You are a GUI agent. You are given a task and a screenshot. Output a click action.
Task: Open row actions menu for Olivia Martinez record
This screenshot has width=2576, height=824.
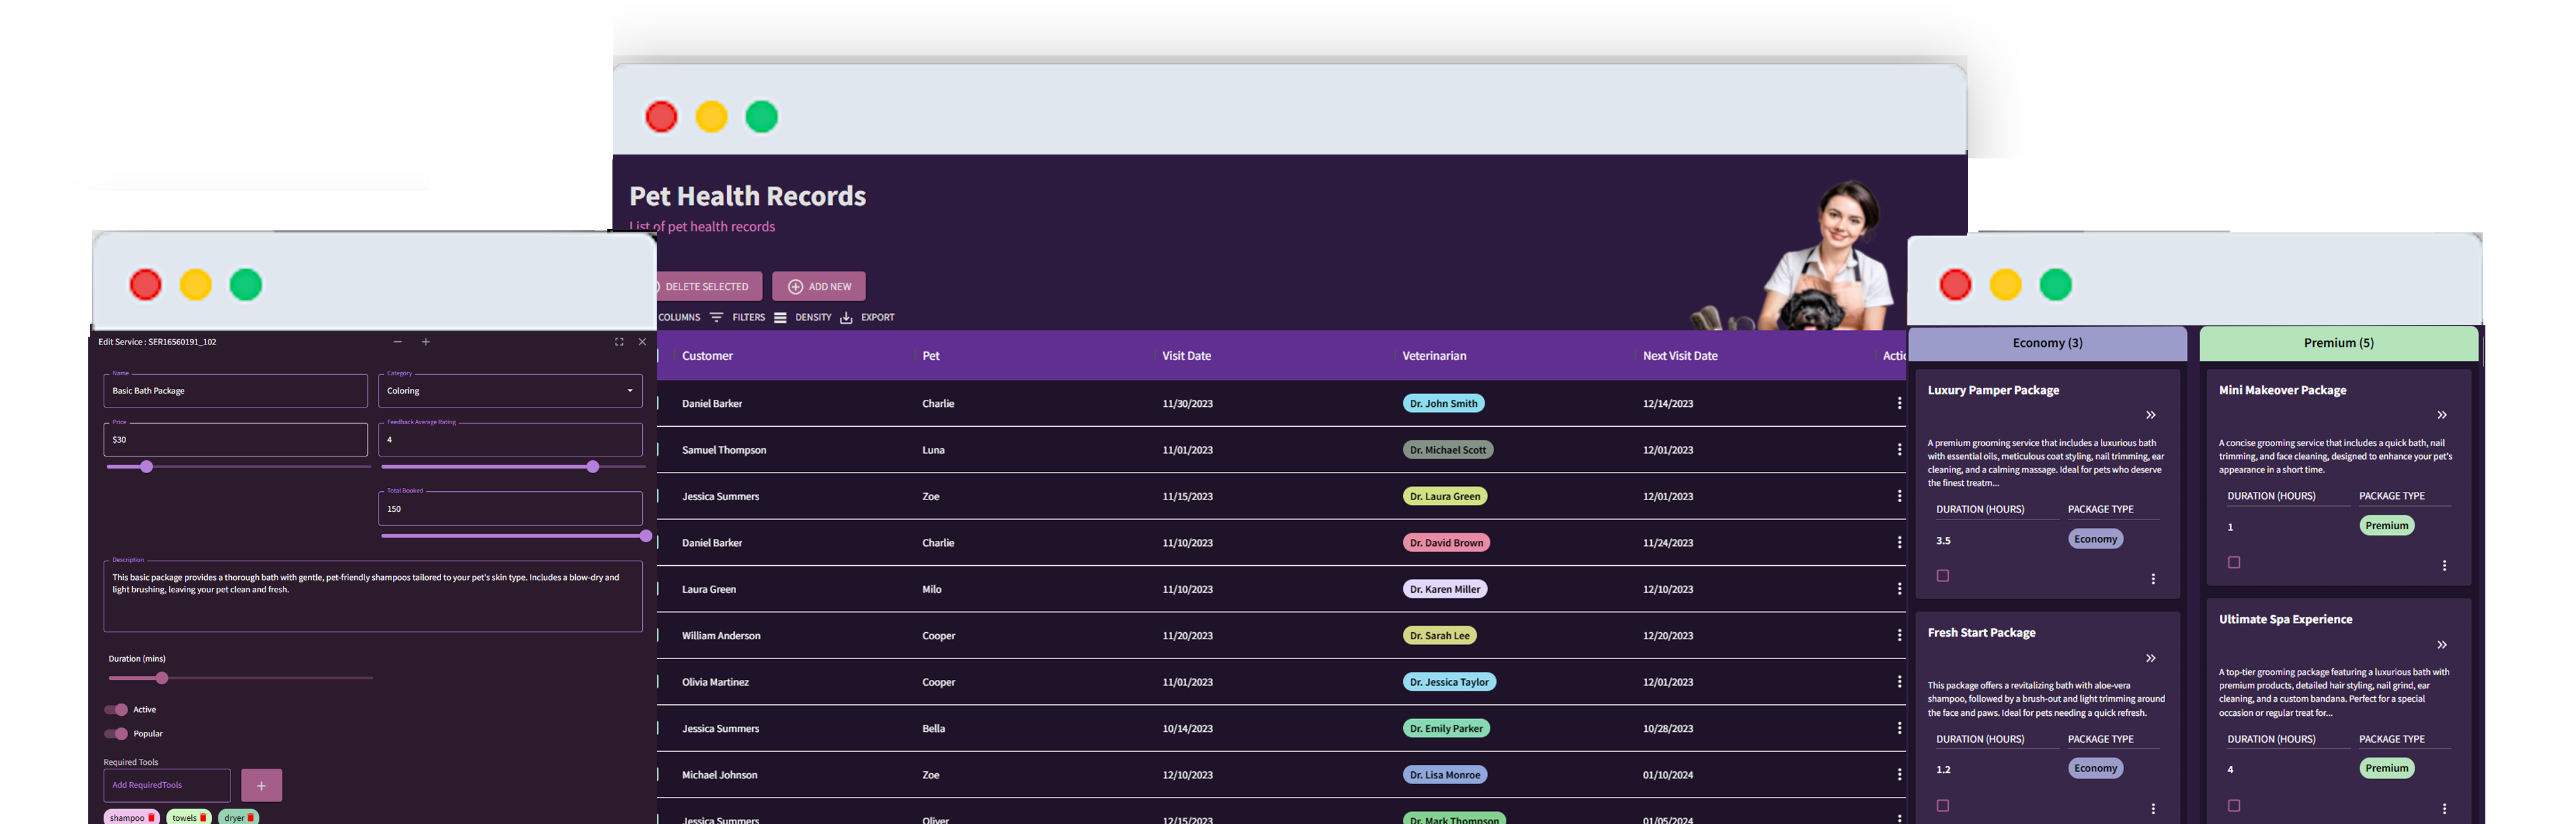1899,682
